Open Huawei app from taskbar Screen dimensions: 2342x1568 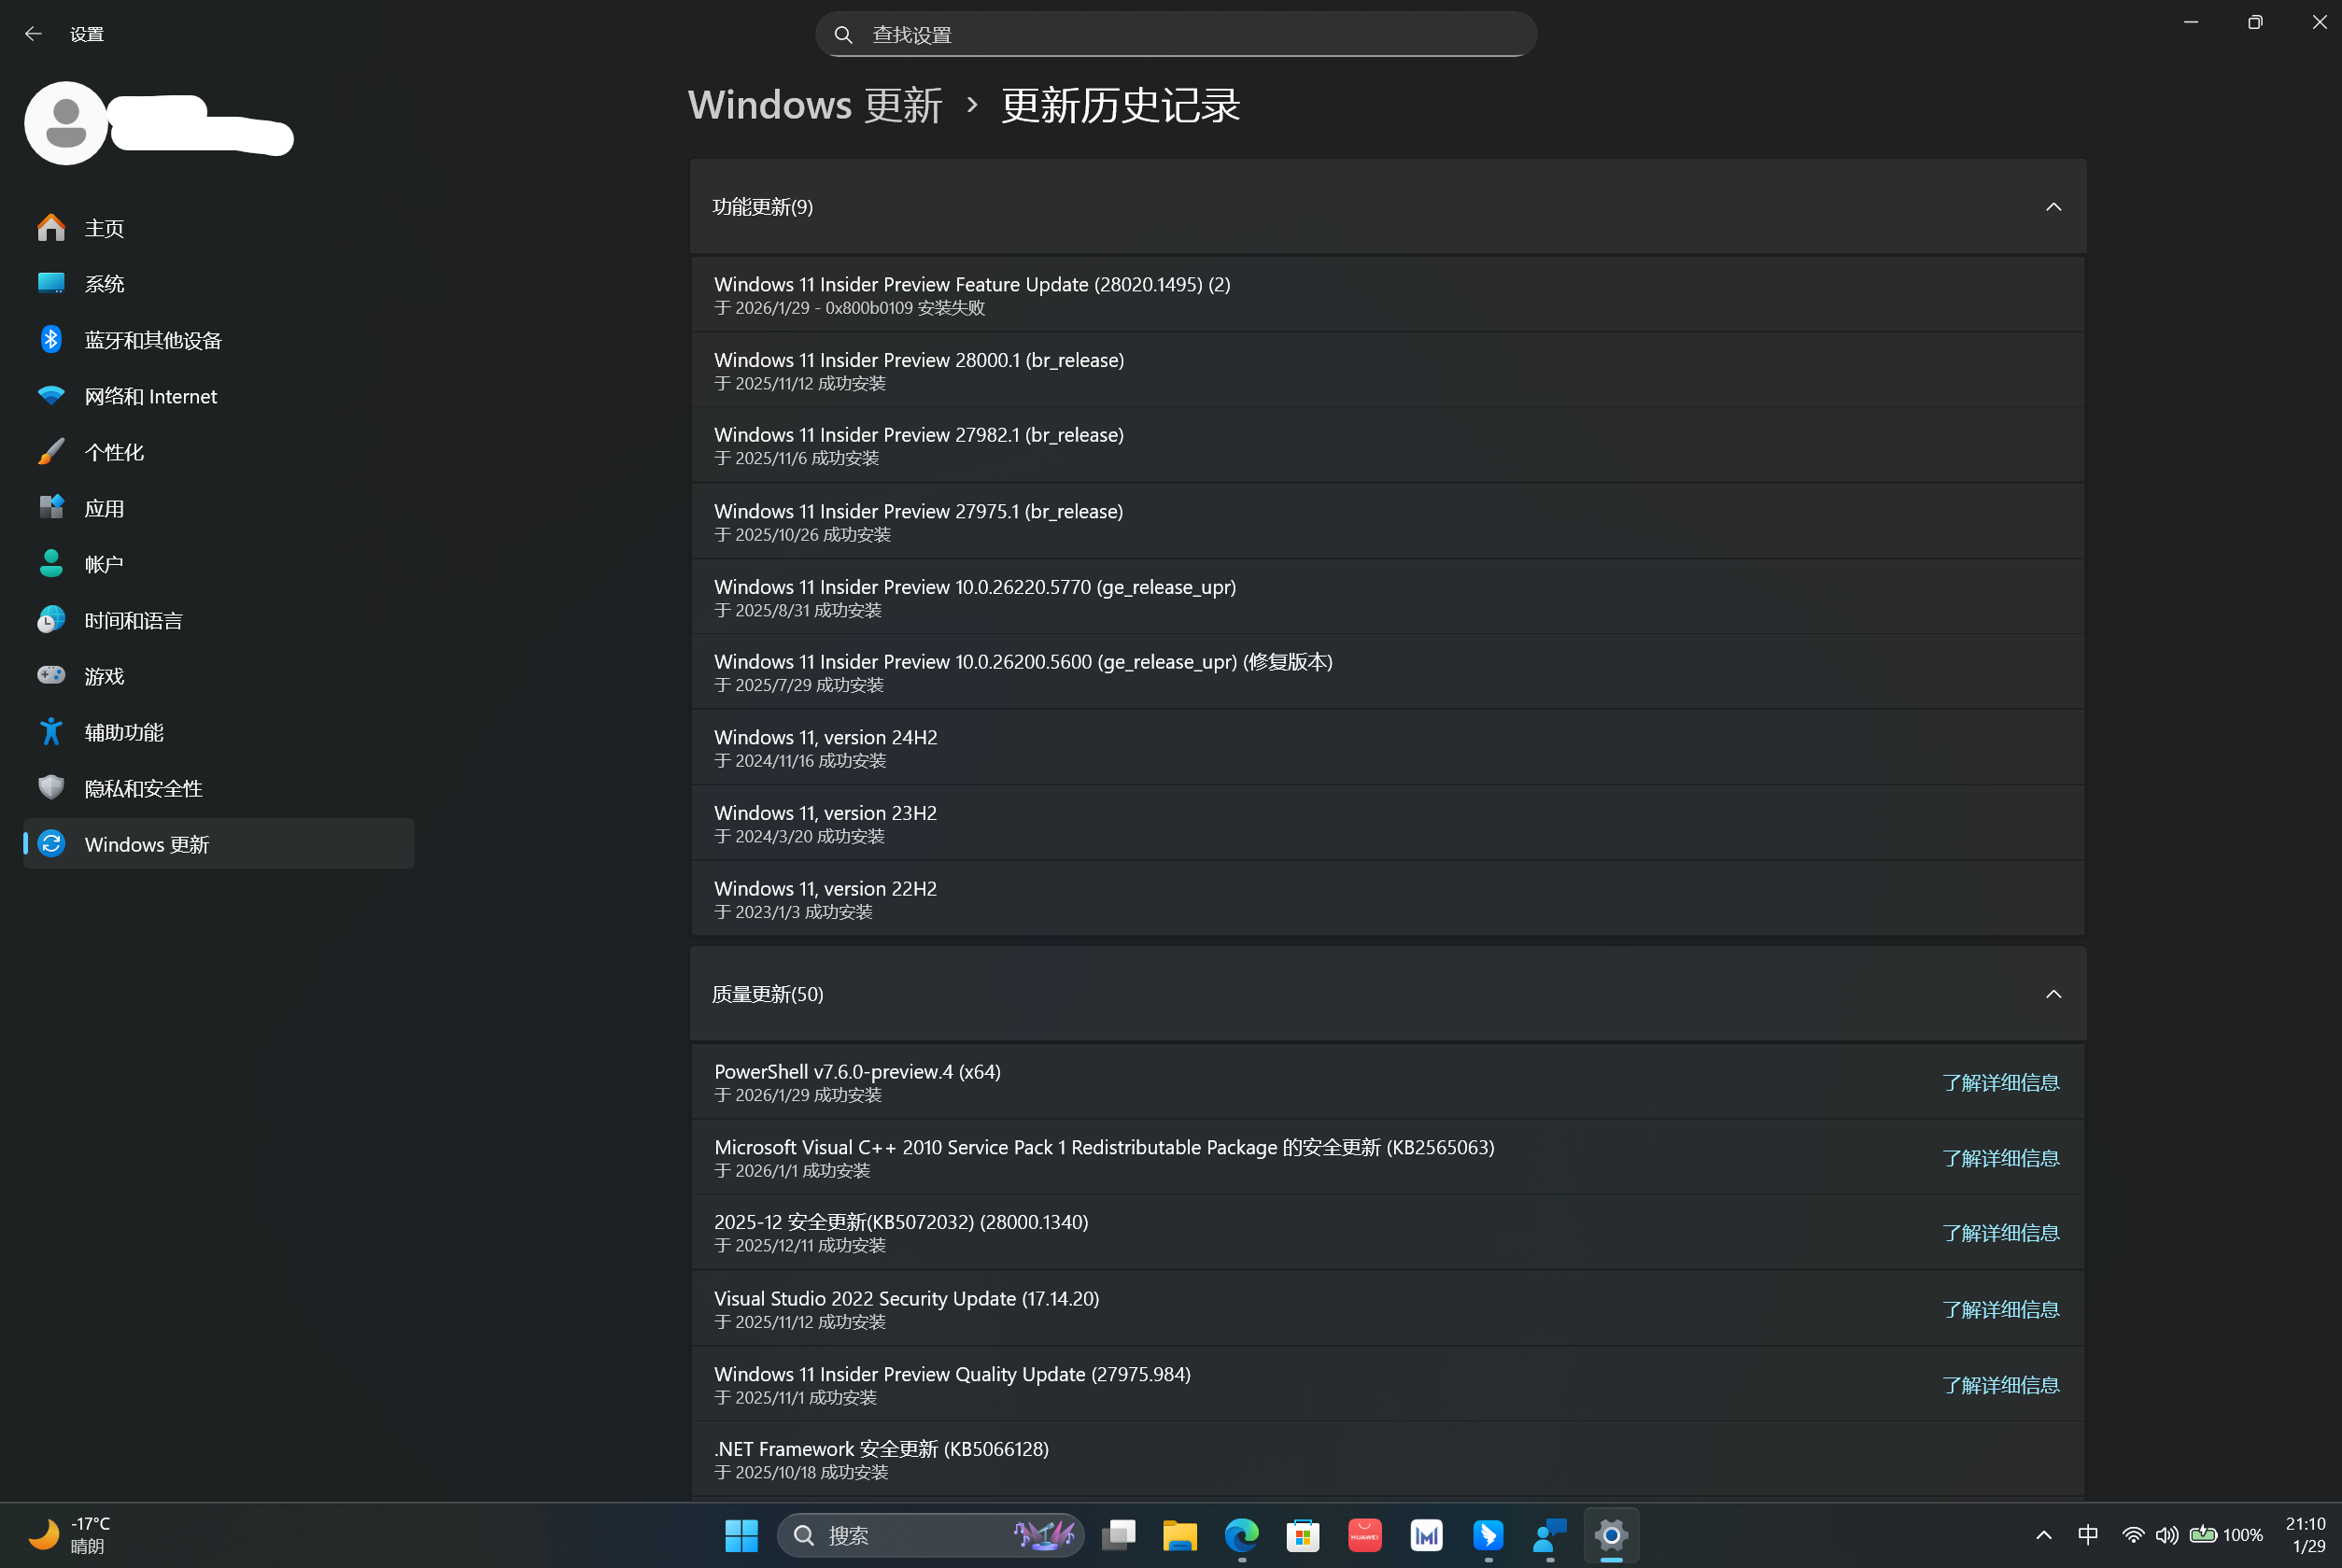1365,1535
